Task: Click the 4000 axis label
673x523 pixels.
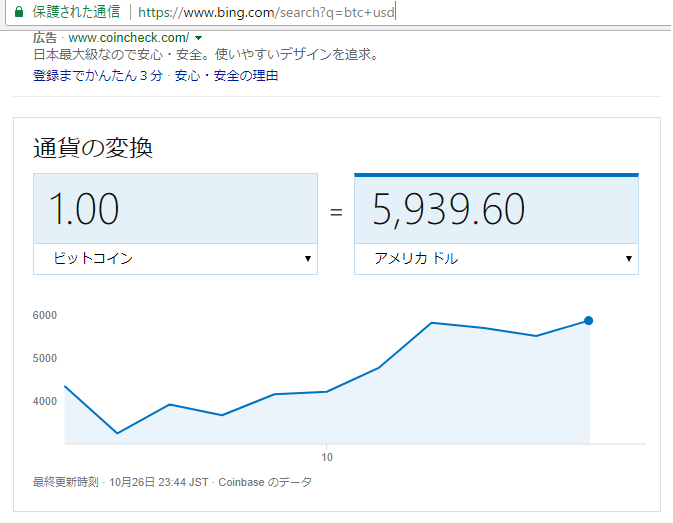Action: [45, 401]
